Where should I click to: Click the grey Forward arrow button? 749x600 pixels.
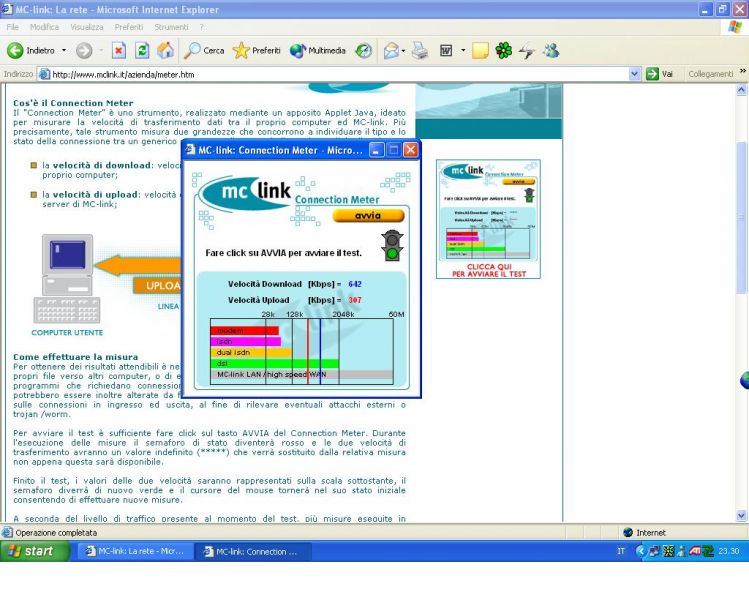click(x=84, y=50)
